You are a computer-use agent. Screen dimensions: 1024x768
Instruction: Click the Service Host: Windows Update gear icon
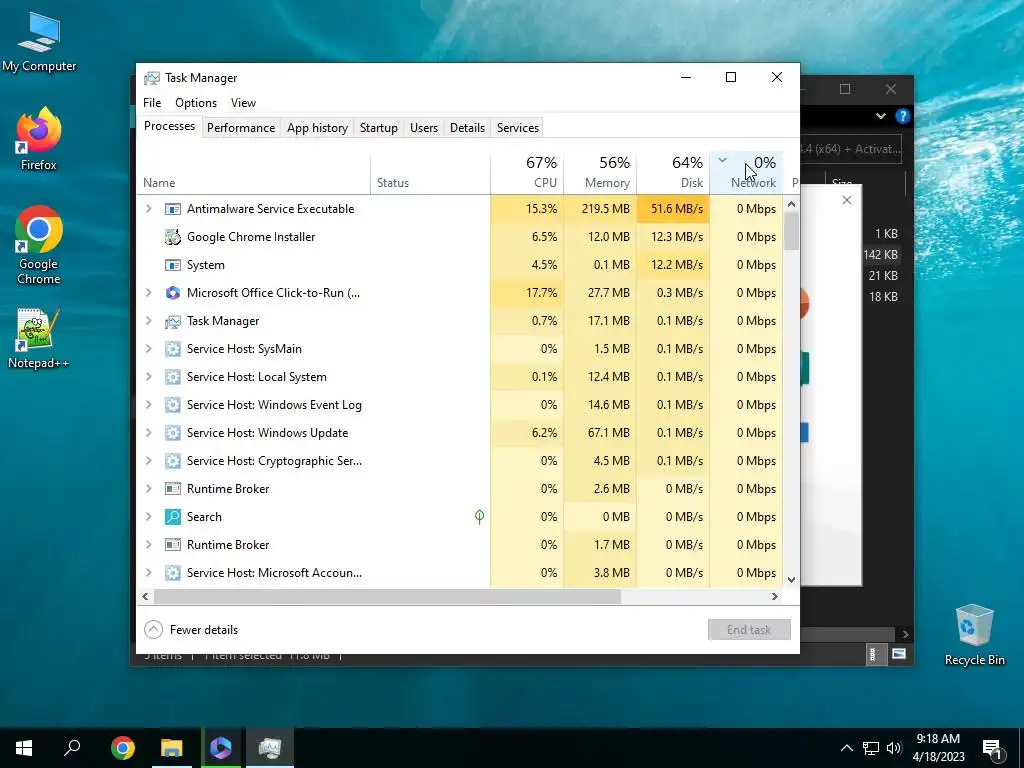[x=172, y=433]
